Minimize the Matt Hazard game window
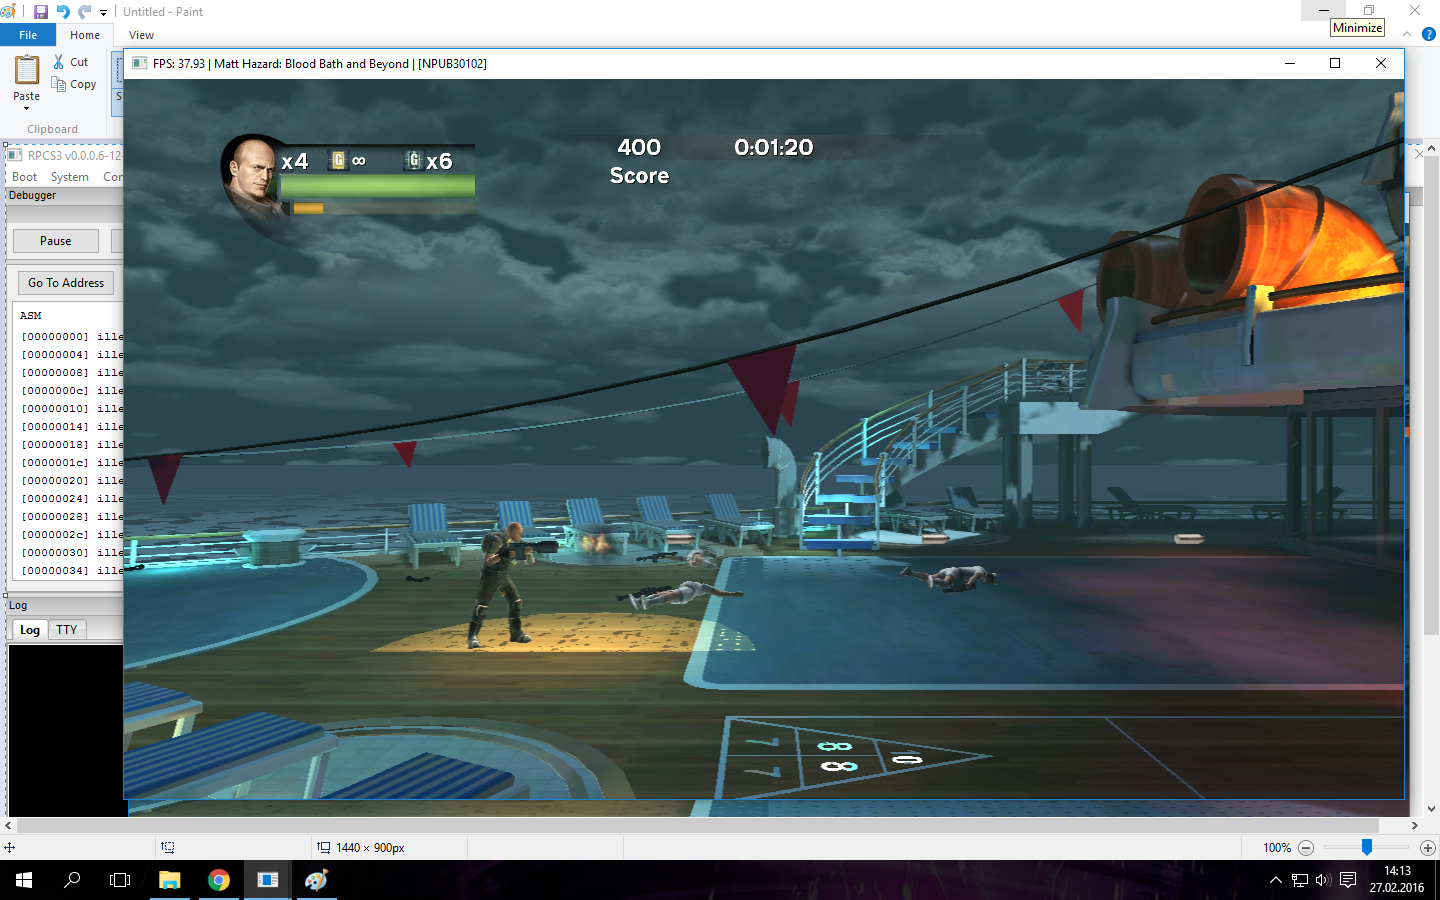The image size is (1440, 900). point(1290,63)
